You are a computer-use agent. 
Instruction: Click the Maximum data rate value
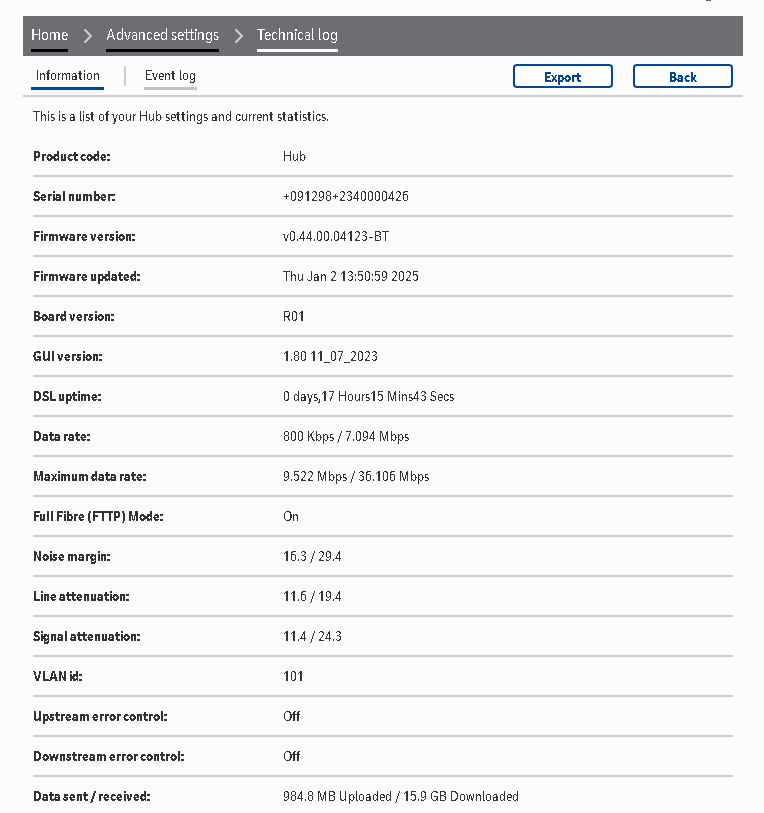[356, 477]
